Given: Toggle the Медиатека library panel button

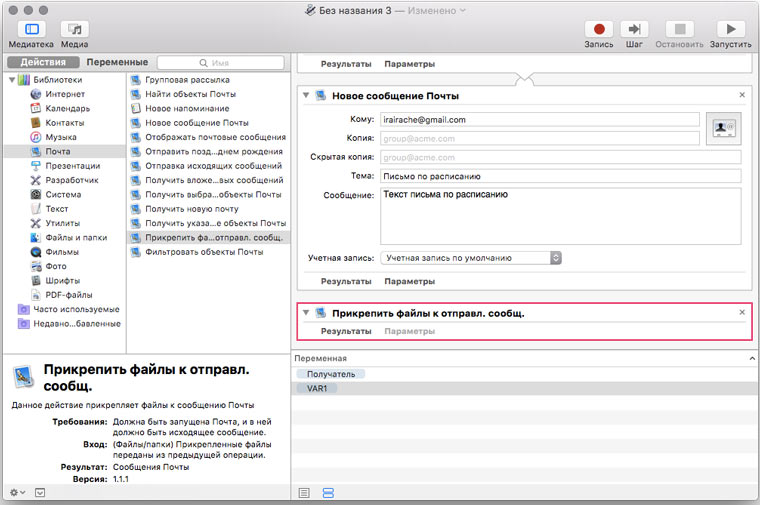Looking at the screenshot, I should point(32,29).
